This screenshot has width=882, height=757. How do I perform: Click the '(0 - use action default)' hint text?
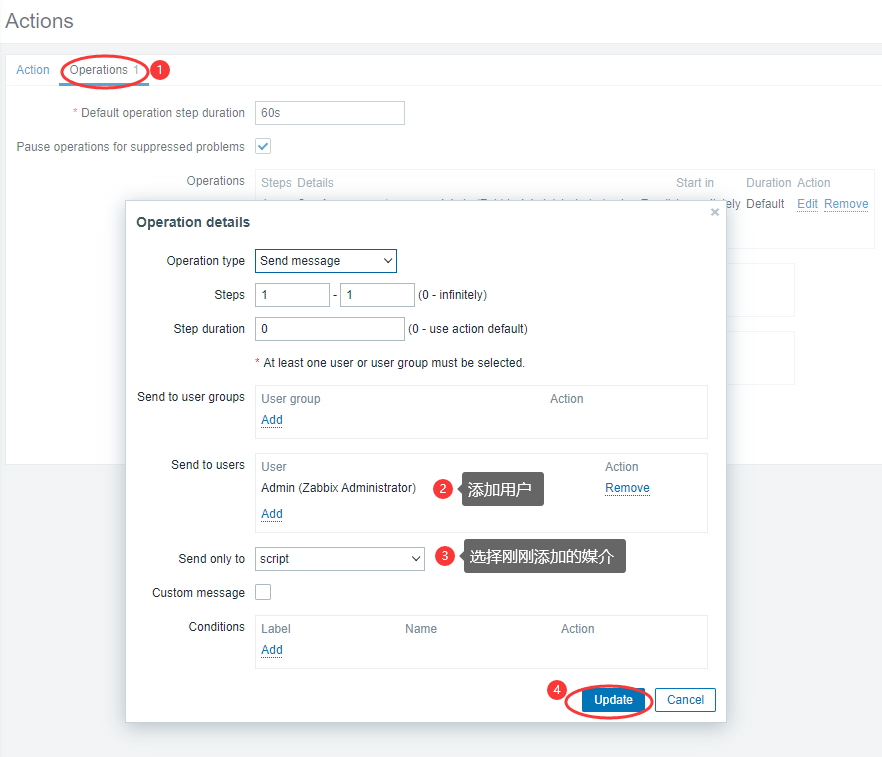[468, 329]
